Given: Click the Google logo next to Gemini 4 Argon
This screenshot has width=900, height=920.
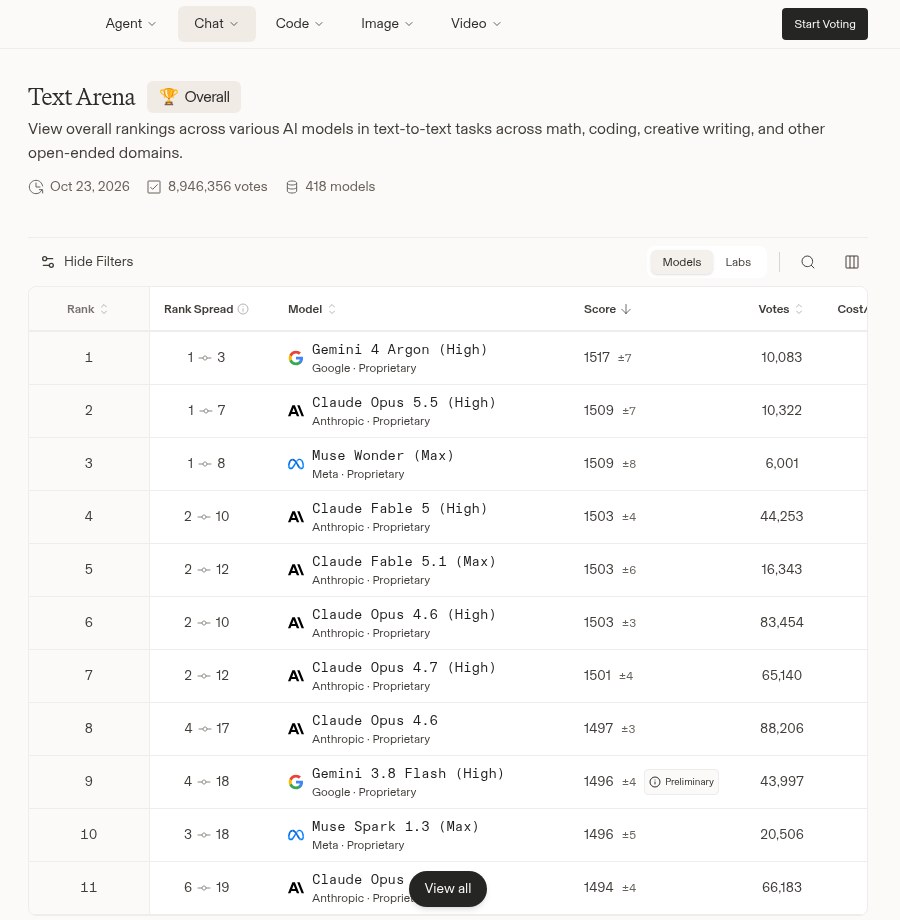Looking at the screenshot, I should (296, 357).
